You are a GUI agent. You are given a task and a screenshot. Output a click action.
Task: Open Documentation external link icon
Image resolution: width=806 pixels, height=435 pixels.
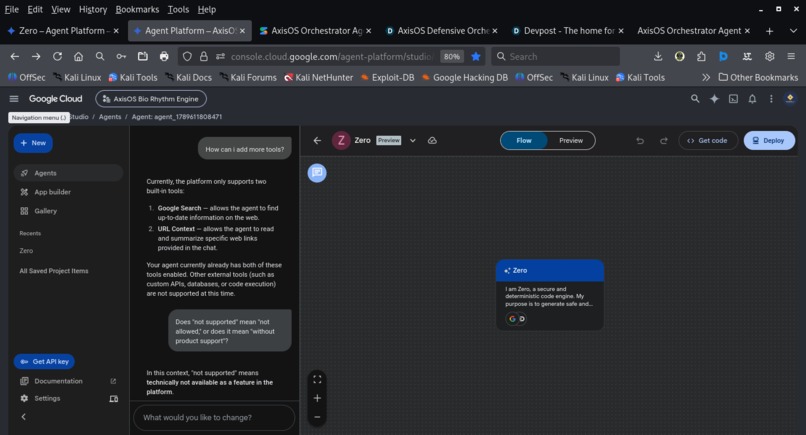(x=113, y=381)
